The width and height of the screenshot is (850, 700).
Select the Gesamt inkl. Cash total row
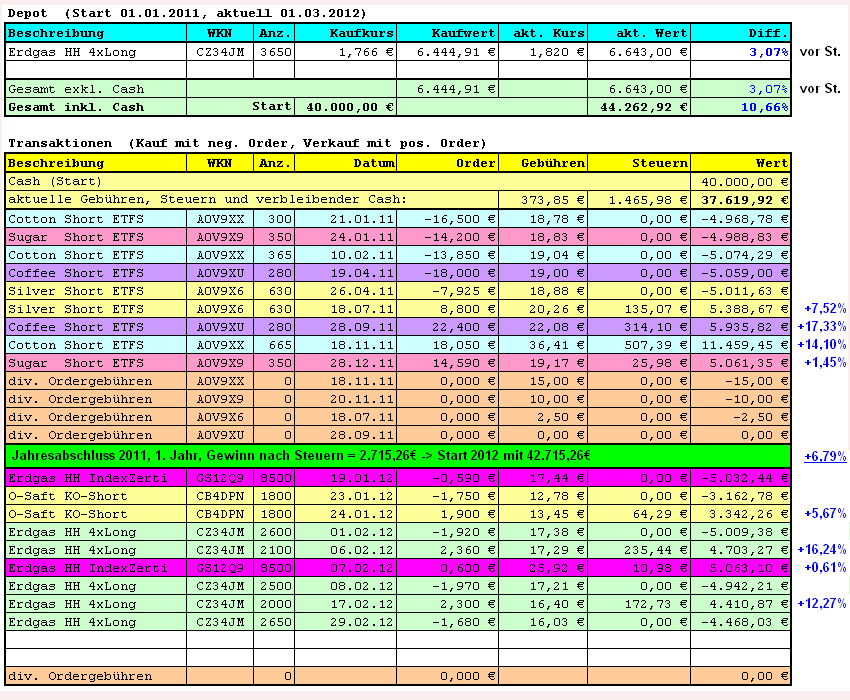(x=80, y=107)
